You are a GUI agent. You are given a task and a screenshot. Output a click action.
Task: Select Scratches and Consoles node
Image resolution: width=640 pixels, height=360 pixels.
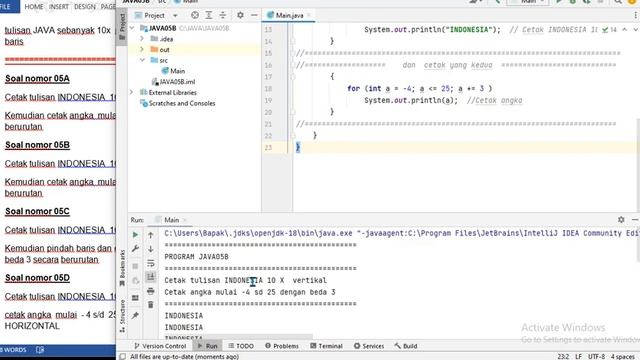pyautogui.click(x=178, y=103)
